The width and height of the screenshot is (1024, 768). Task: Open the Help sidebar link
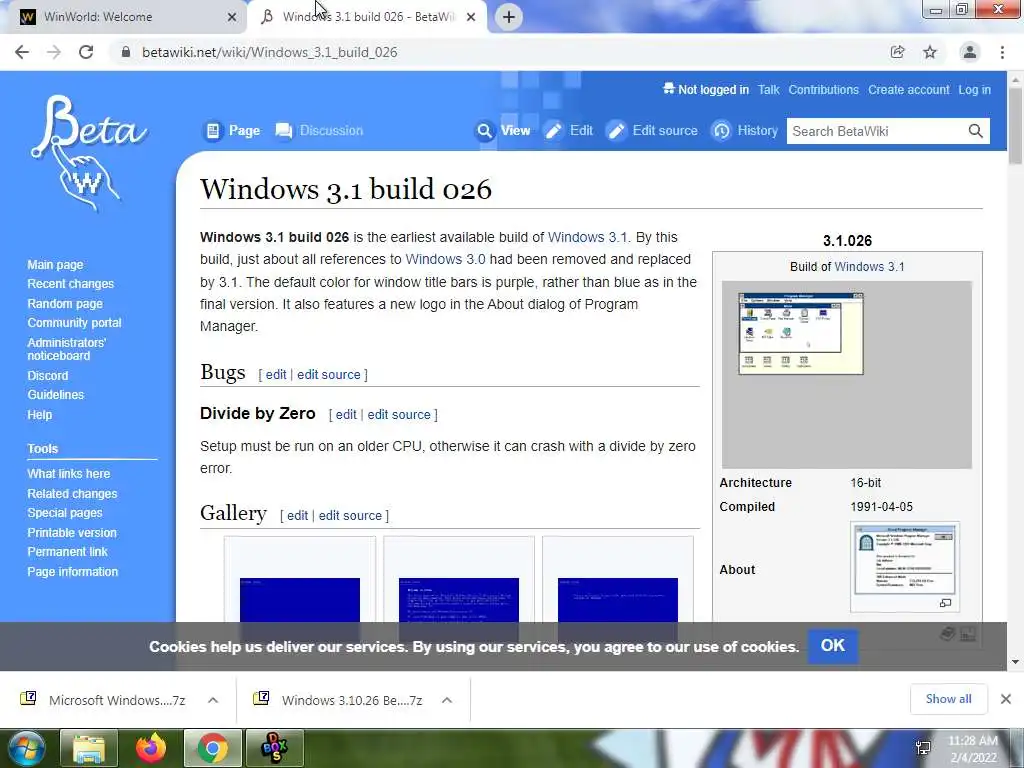pos(40,415)
